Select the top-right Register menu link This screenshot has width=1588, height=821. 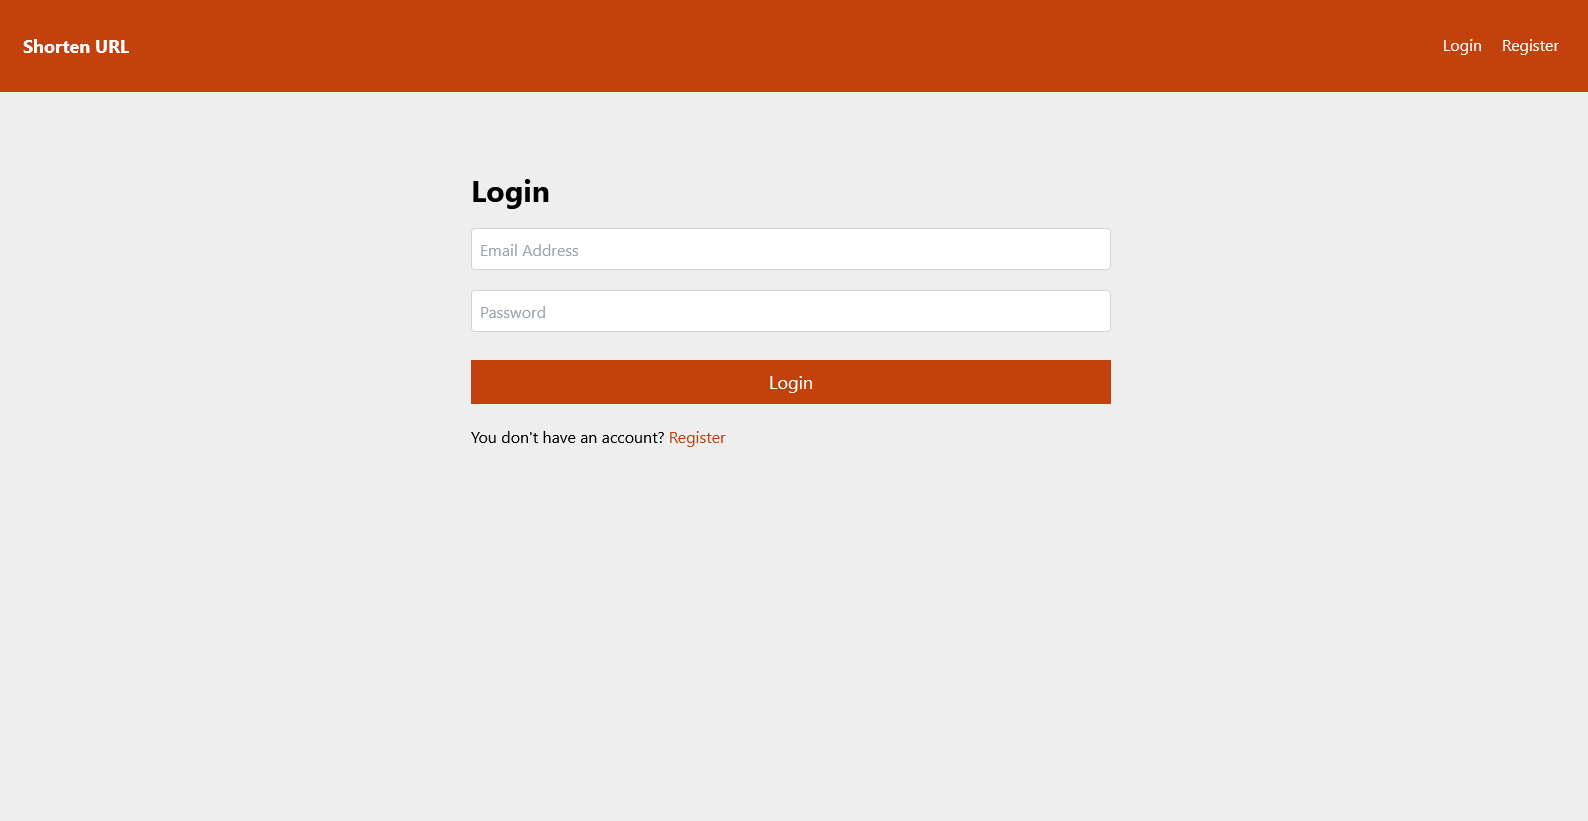[x=1530, y=46]
